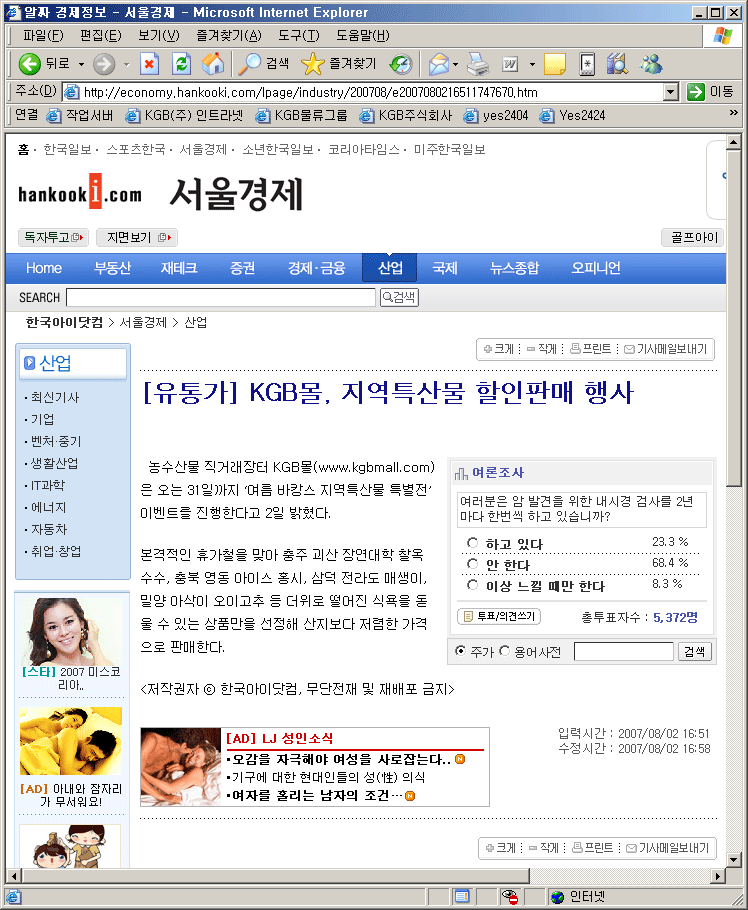
Task: Stop page loading with red X icon
Action: (x=150, y=64)
